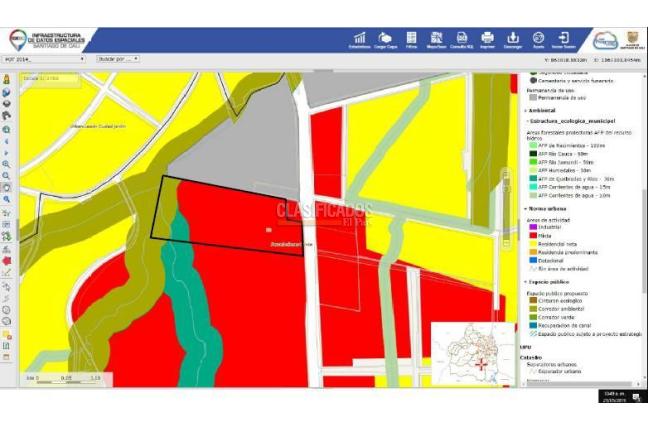This screenshot has width=648, height=430.
Task: Collapse the Espacio público legend group
Action: tap(526, 282)
